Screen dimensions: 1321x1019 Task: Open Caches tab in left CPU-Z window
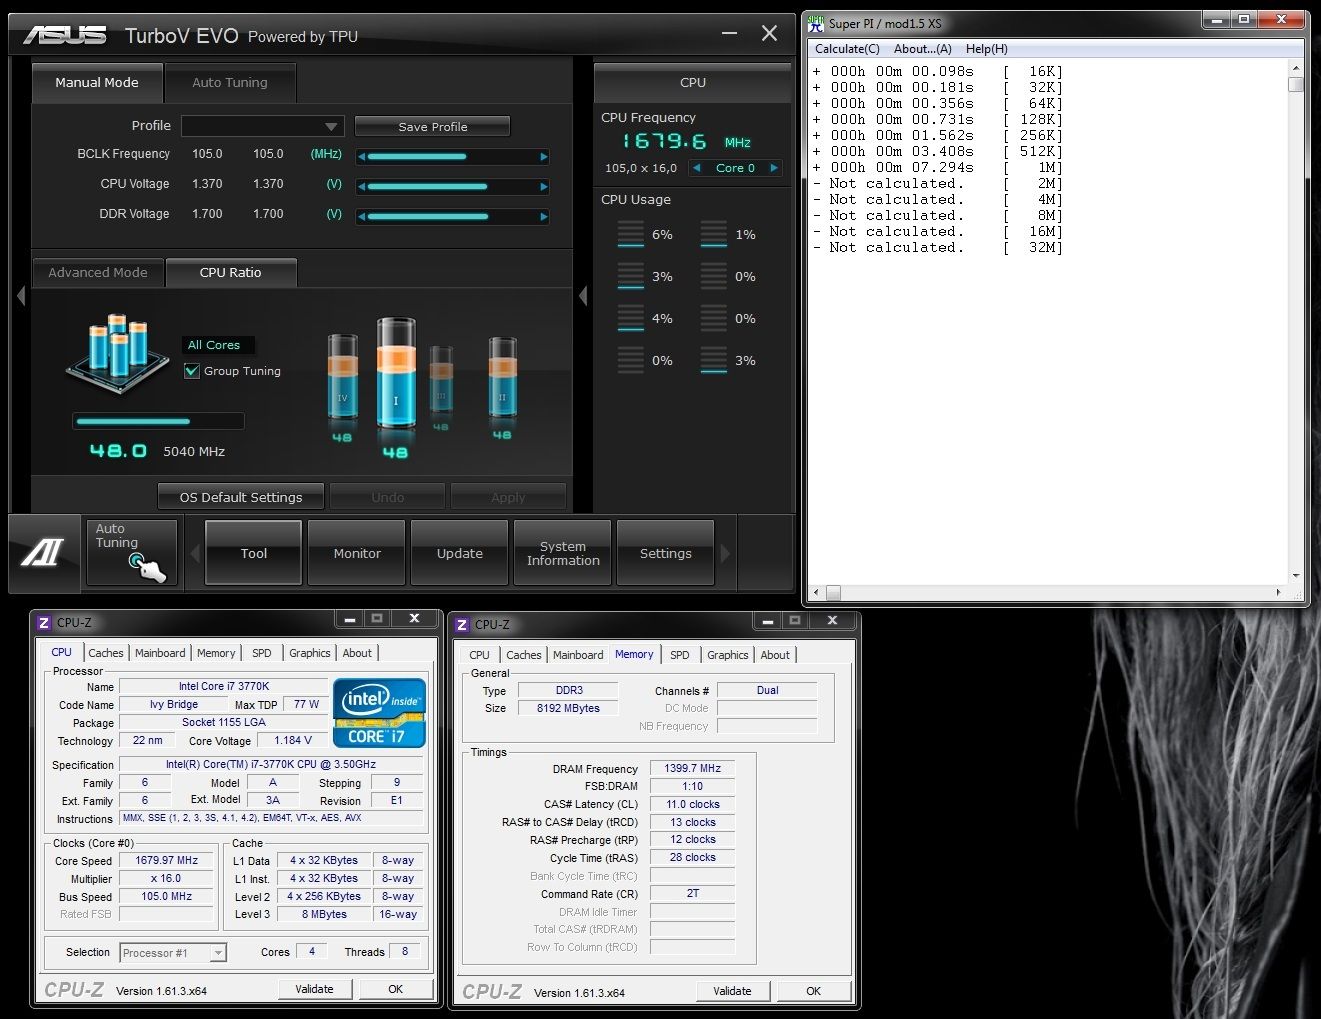[106, 653]
